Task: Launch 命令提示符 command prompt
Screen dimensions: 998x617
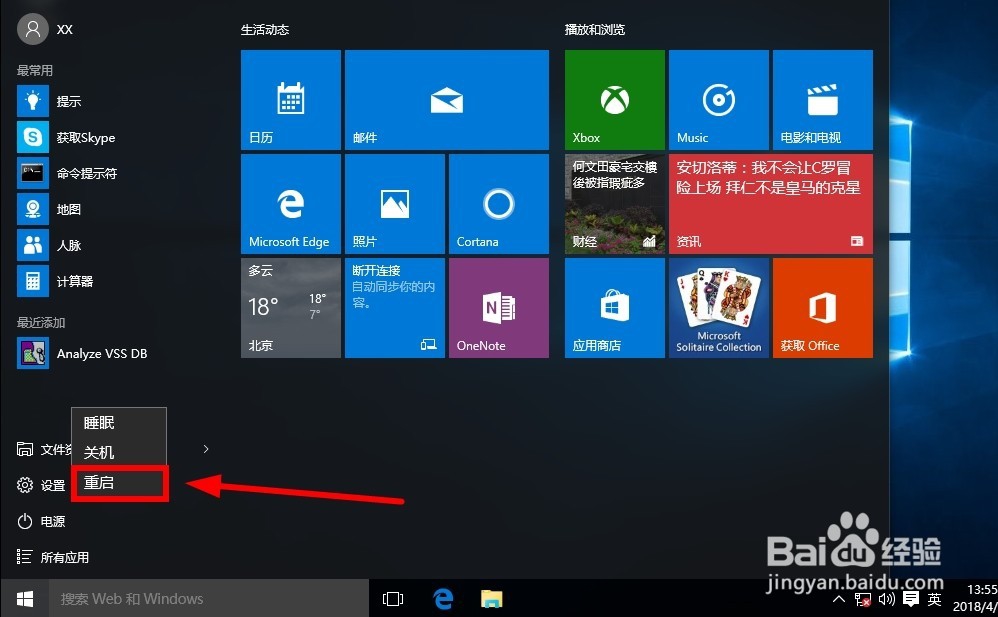Action: point(115,173)
